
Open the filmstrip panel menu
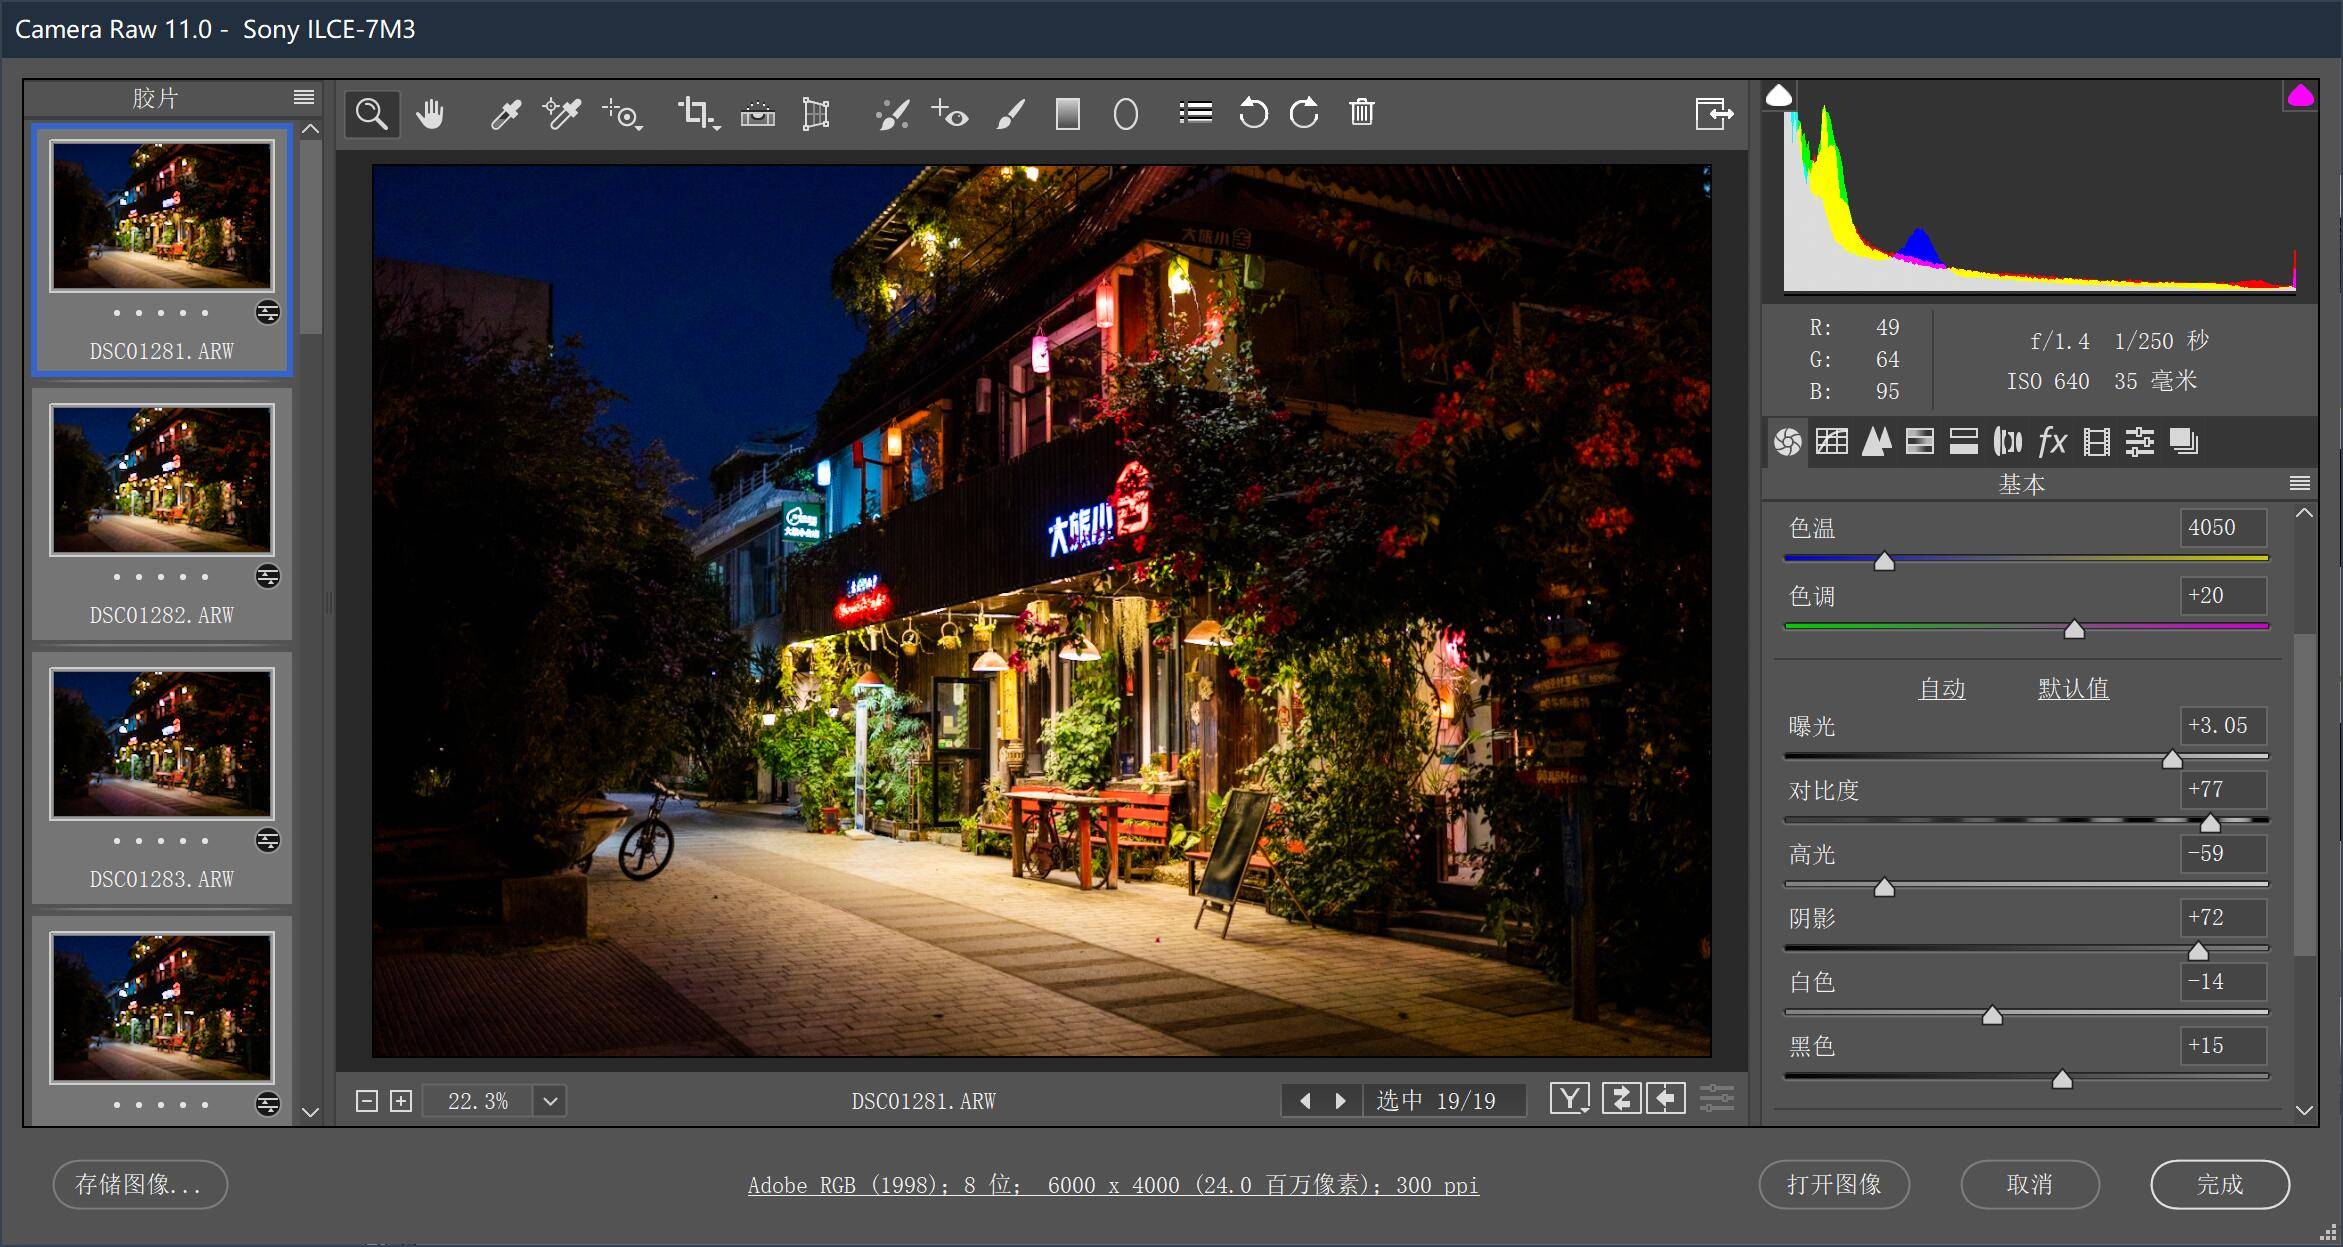click(x=304, y=97)
